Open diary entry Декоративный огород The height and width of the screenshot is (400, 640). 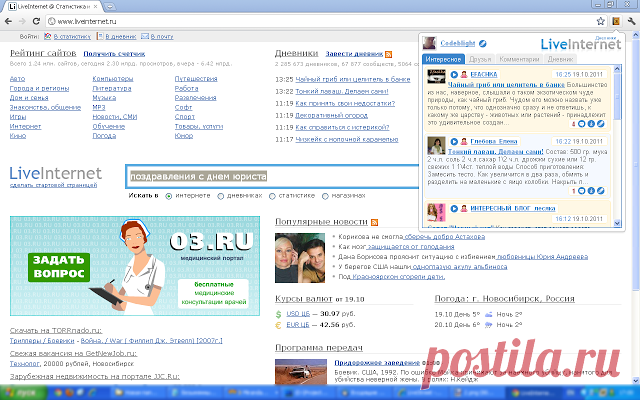click(x=331, y=116)
